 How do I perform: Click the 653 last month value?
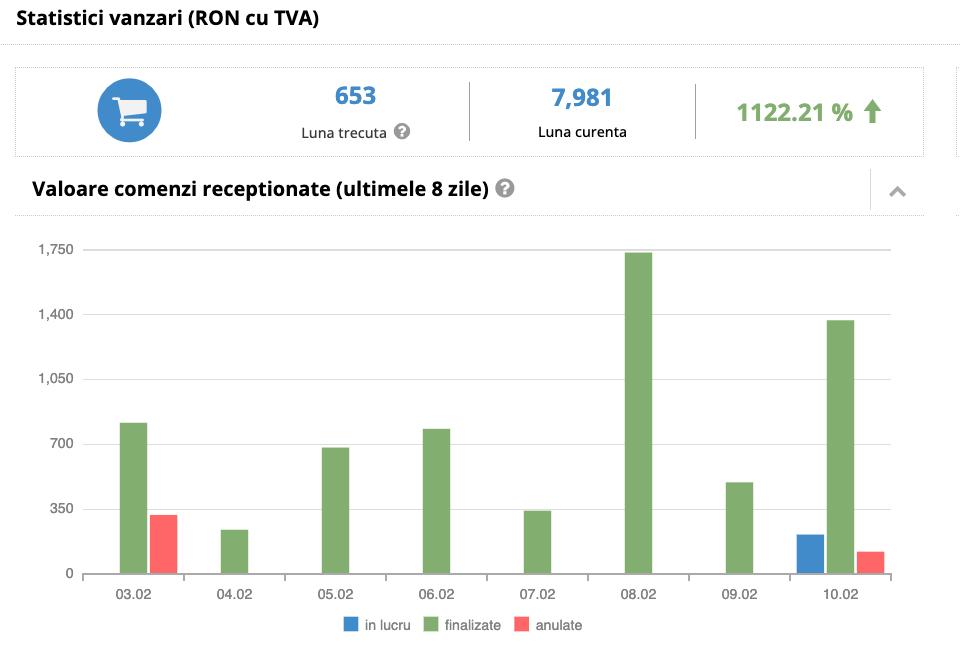point(355,97)
